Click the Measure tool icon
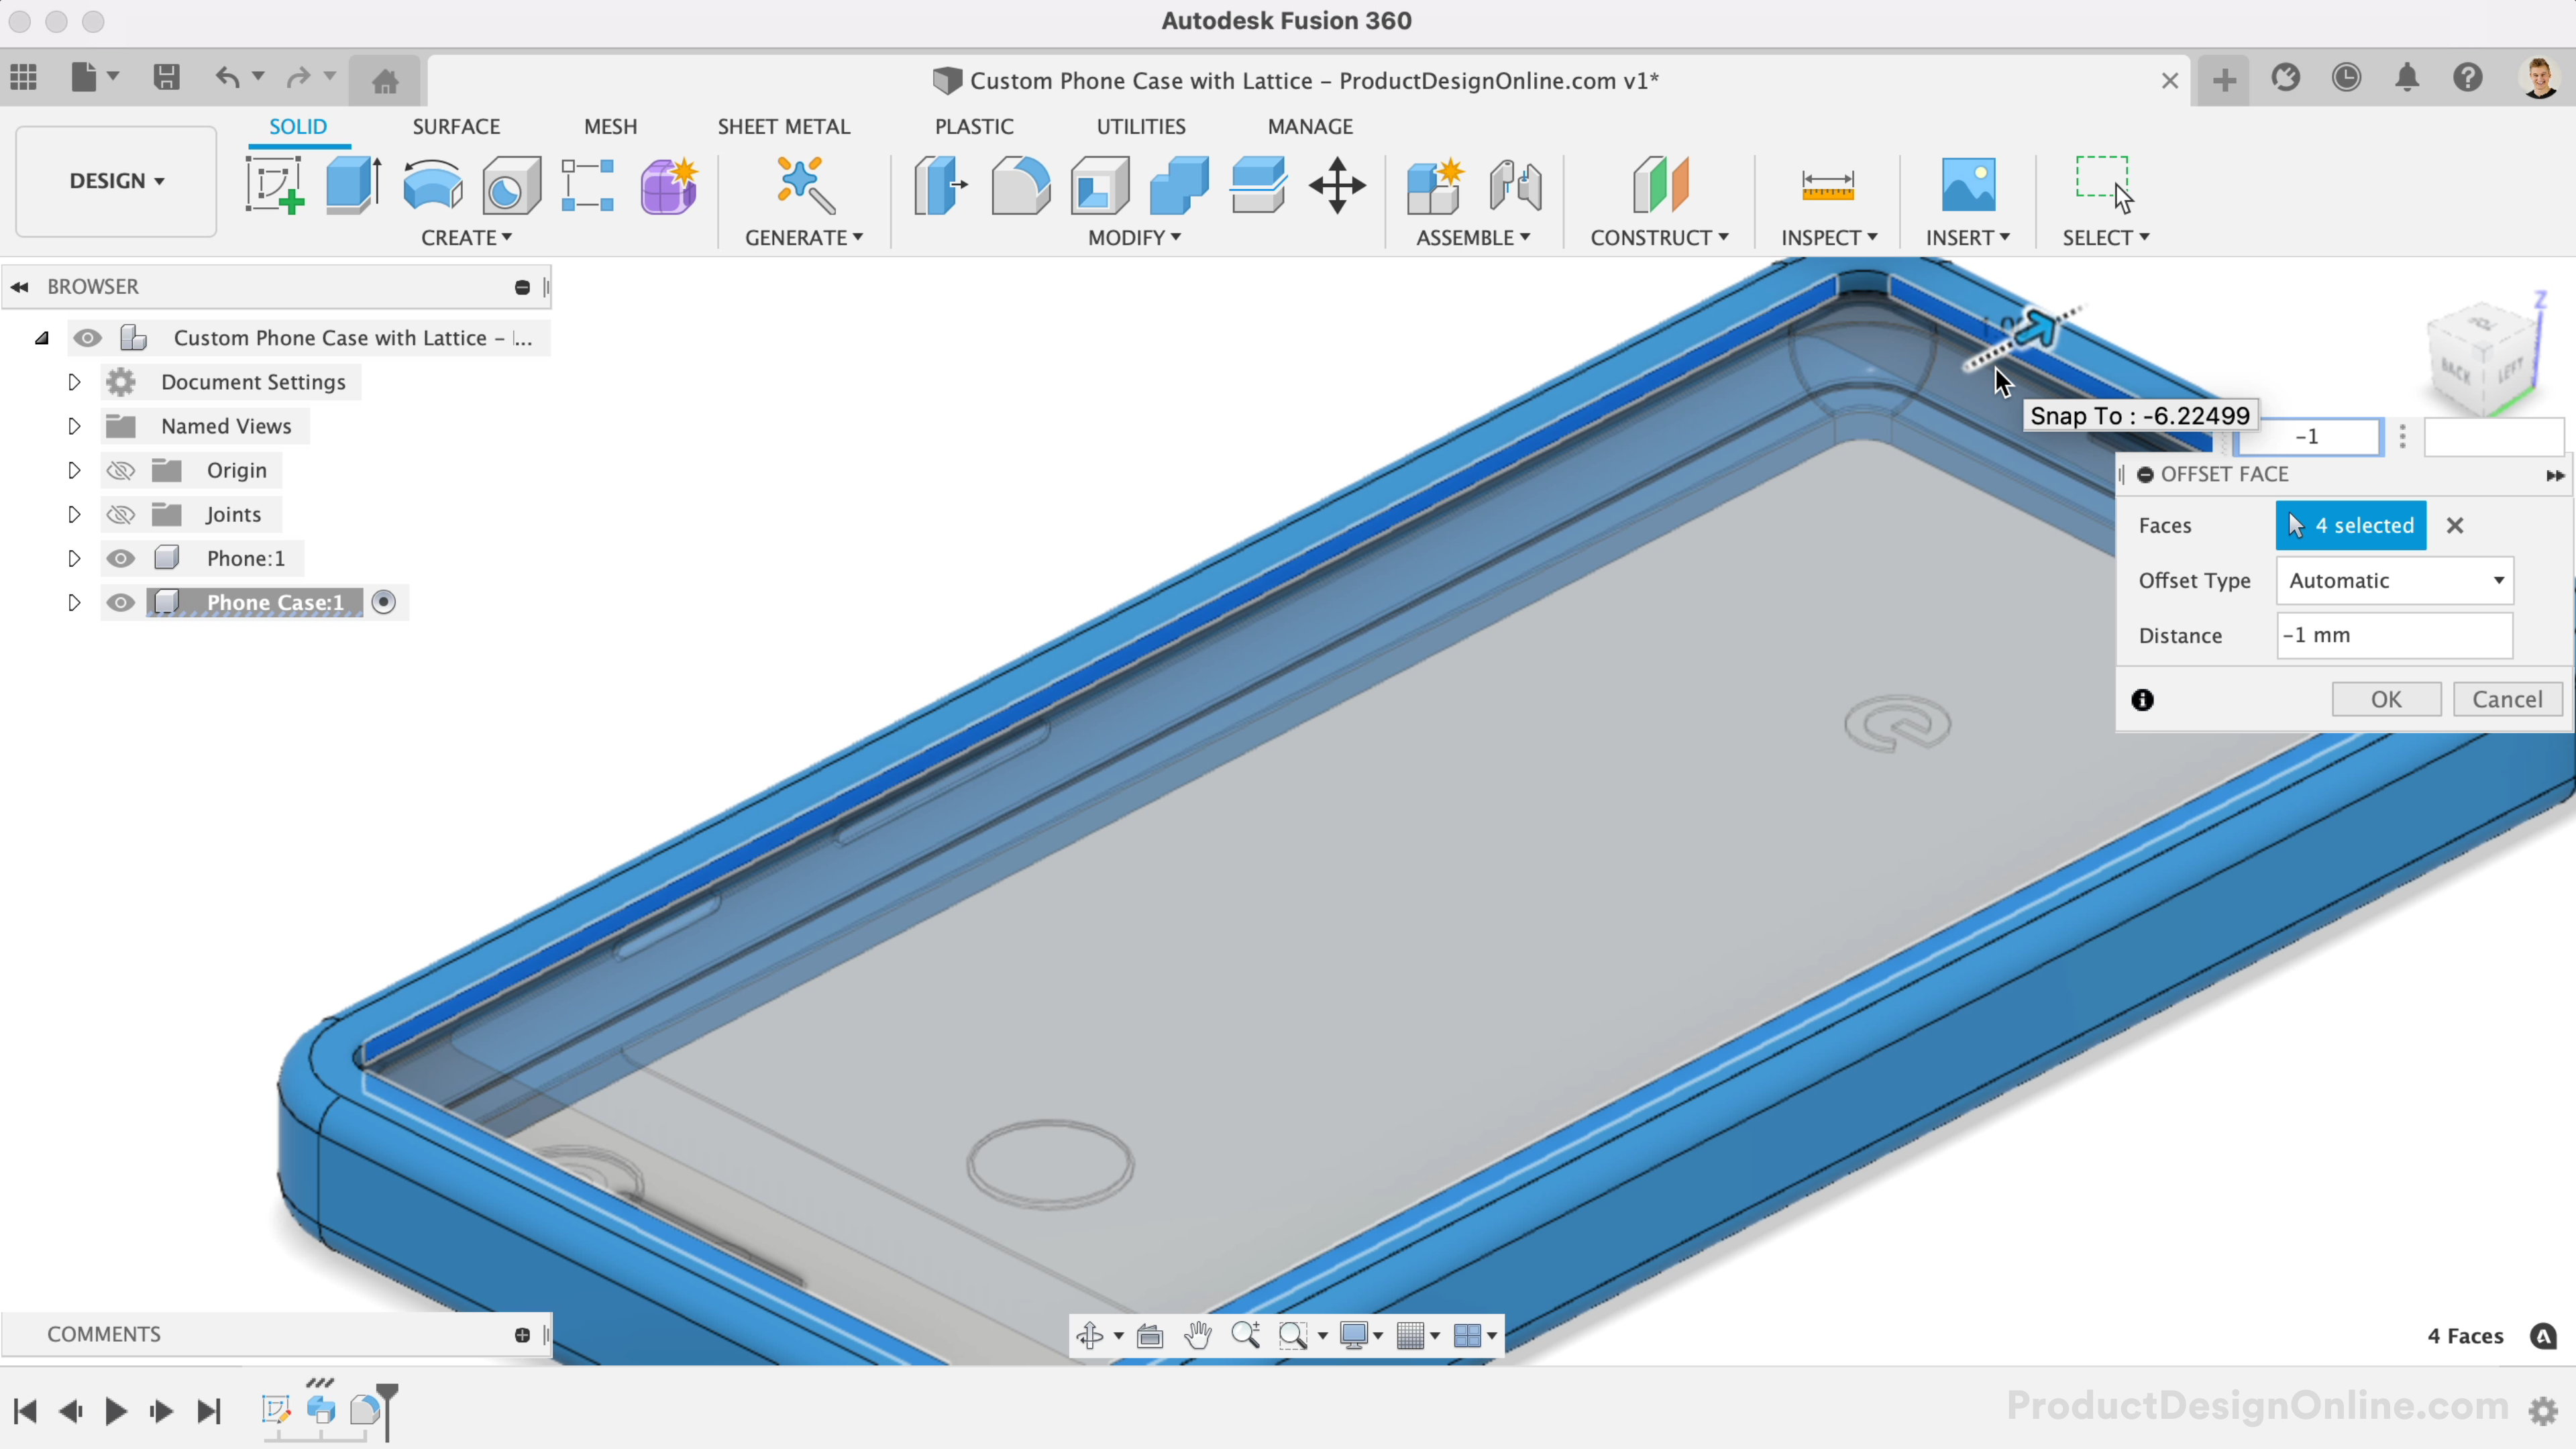Image resolution: width=2576 pixels, height=1449 pixels. [1827, 185]
